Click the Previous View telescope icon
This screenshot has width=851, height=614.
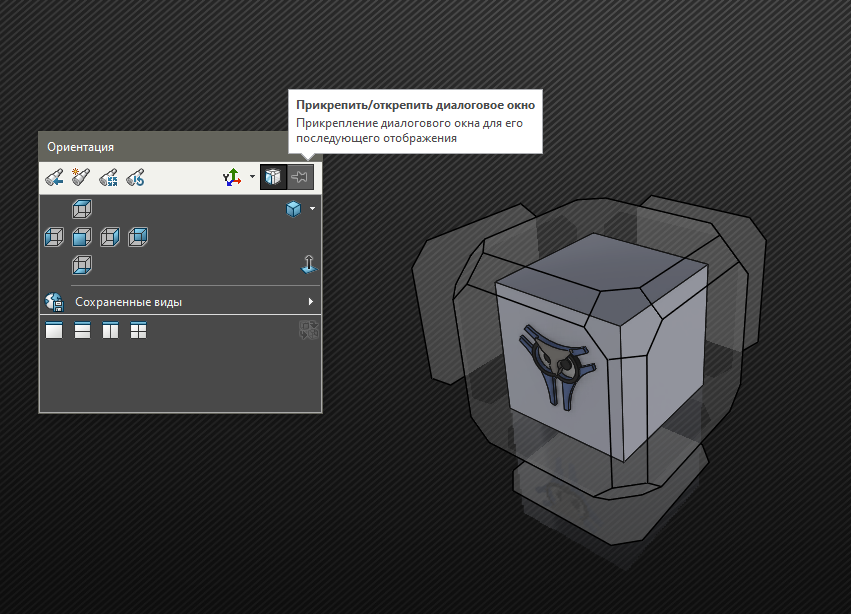point(54,178)
